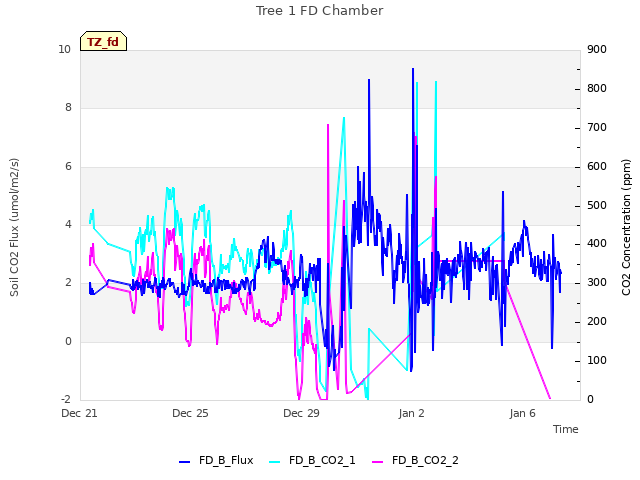Toggle the FD_B_CO2_2 legend entry

(416, 460)
